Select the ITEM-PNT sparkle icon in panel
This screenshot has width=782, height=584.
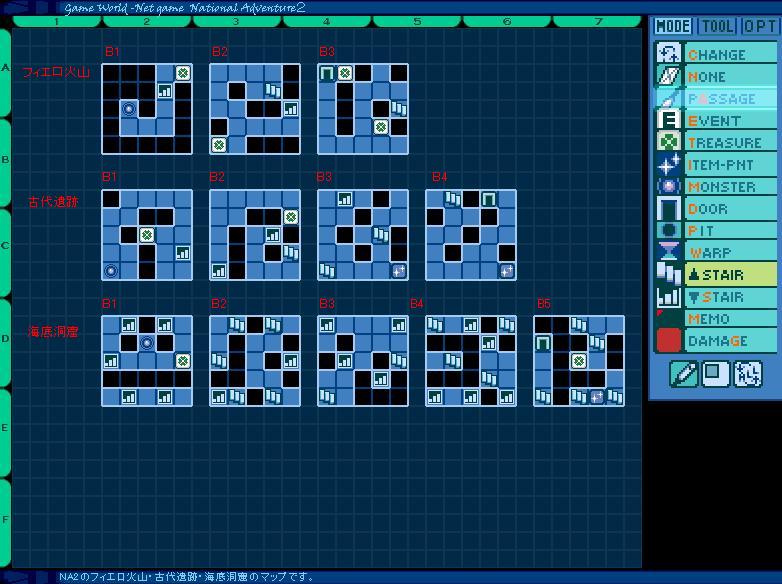click(668, 164)
